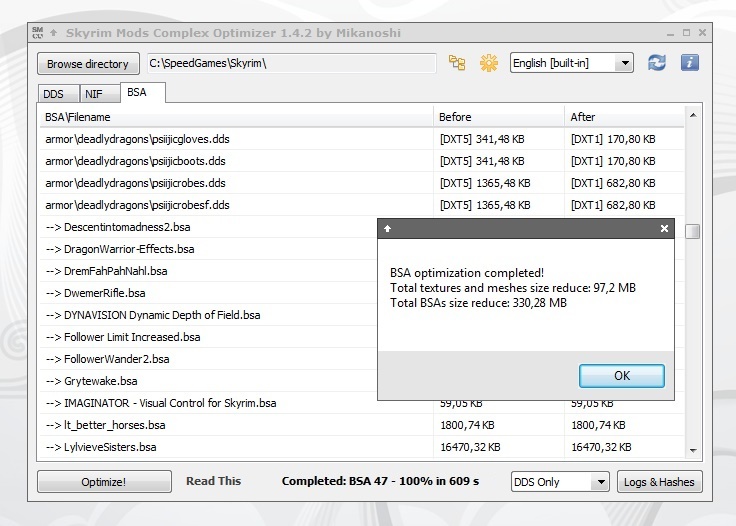Open the English language dropdown
The height and width of the screenshot is (526, 736).
571,63
